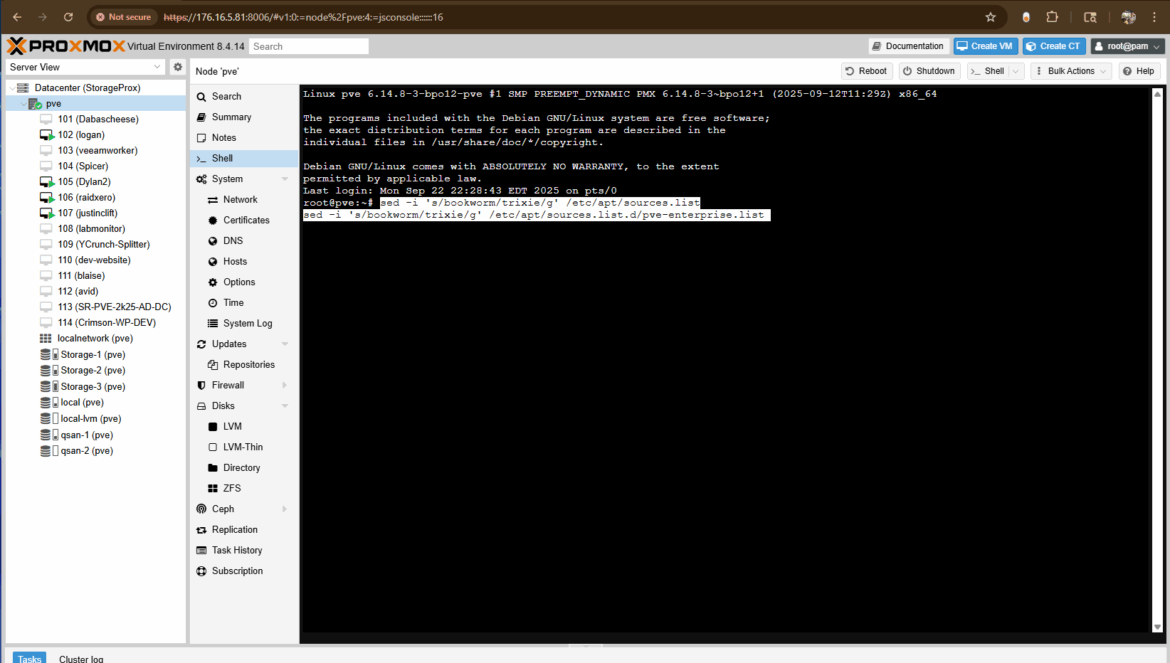Switch to the Cluster log tab
This screenshot has height=663, width=1170.
coord(81,658)
